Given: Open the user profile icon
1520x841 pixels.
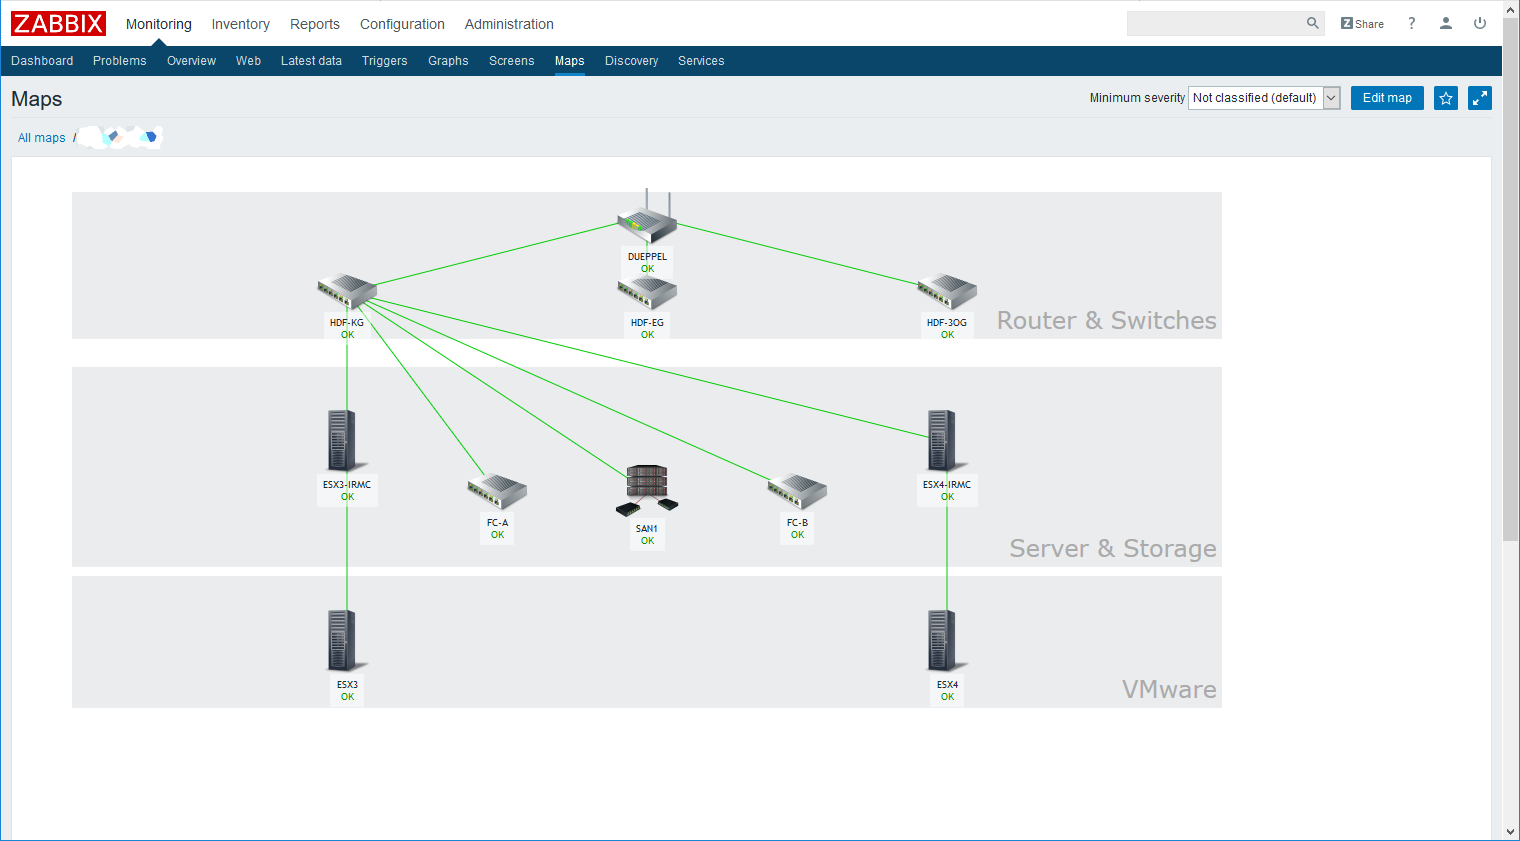Looking at the screenshot, I should [1445, 24].
